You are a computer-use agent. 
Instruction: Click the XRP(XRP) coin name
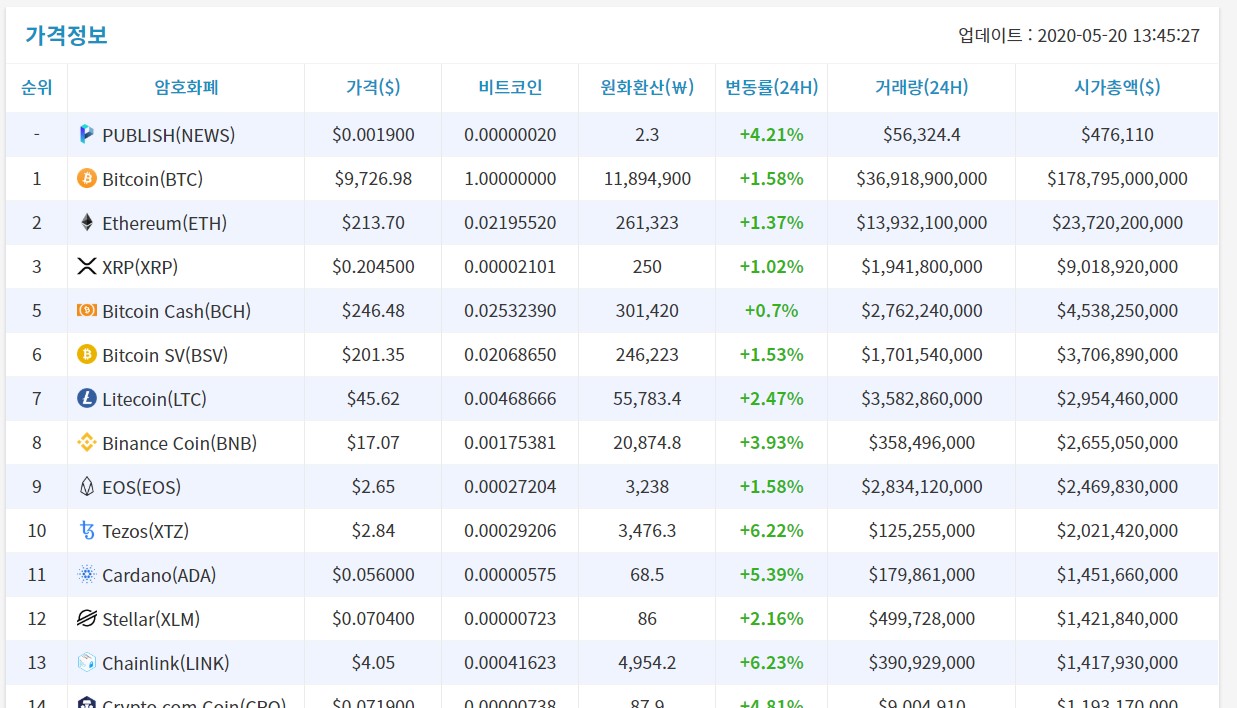[x=140, y=267]
